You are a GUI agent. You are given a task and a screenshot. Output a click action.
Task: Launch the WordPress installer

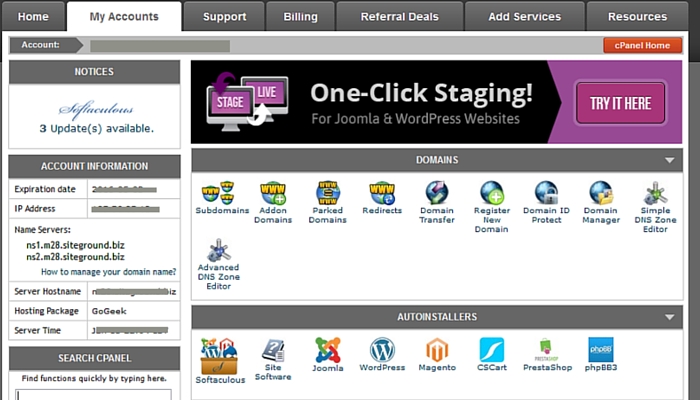pyautogui.click(x=382, y=355)
